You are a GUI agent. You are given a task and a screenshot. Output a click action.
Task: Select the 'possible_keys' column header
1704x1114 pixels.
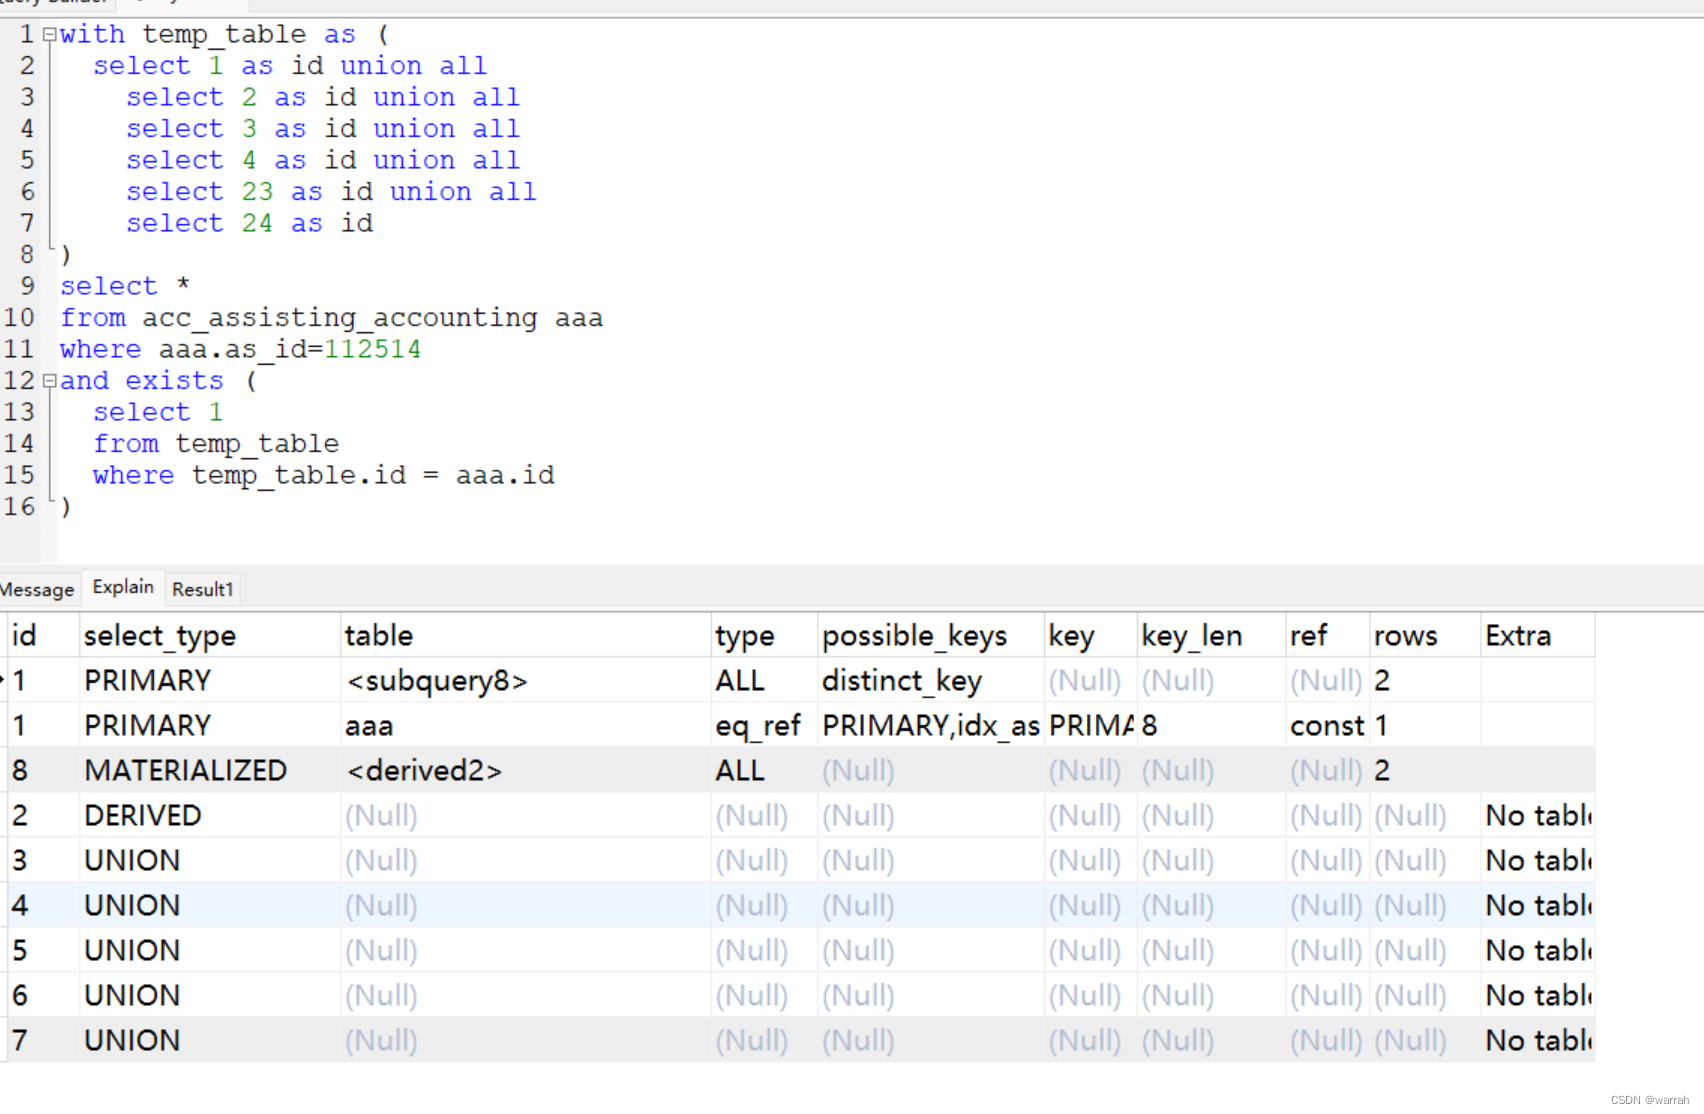[x=930, y=635]
